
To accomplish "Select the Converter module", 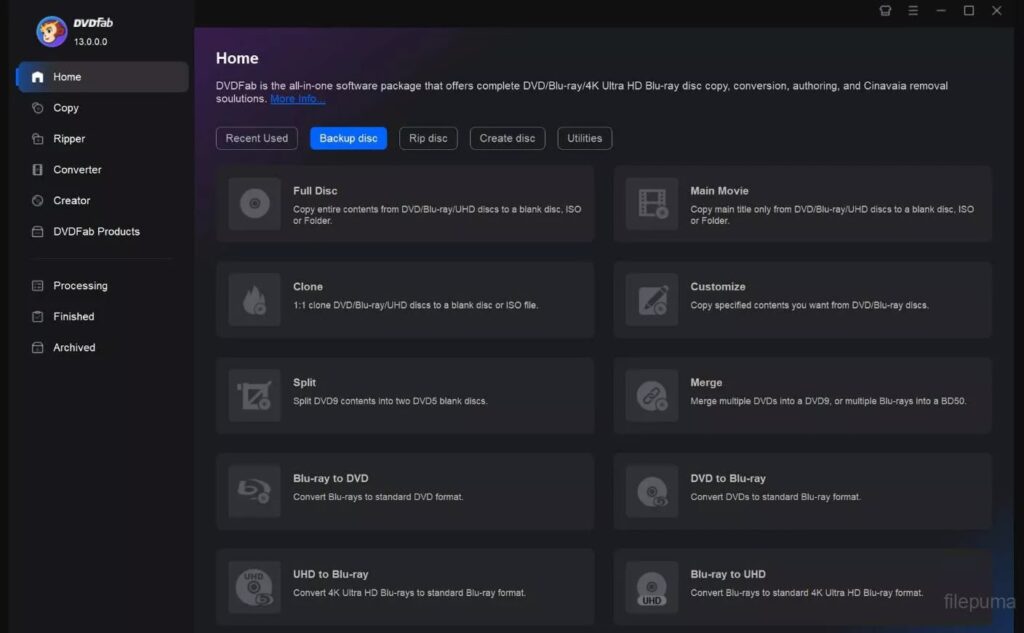I will [x=76, y=169].
